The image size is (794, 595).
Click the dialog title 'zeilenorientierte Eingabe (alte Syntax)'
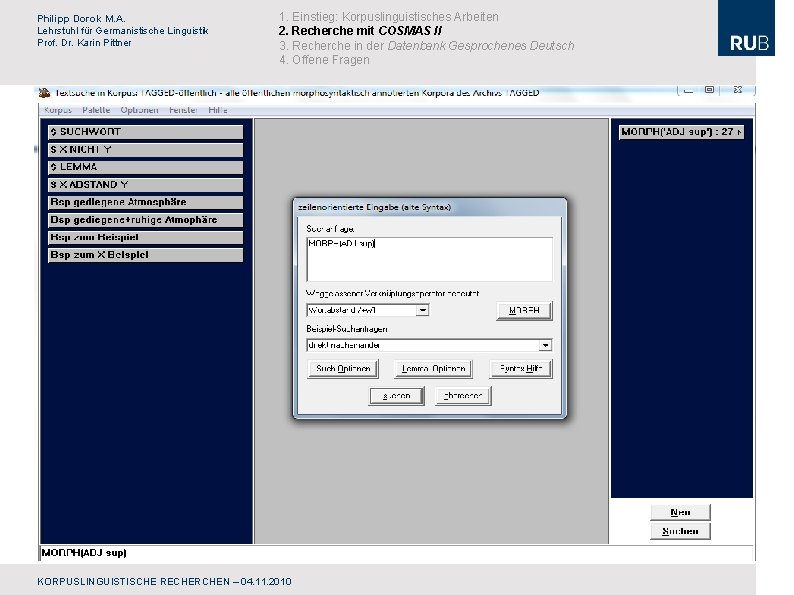pyautogui.click(x=374, y=207)
